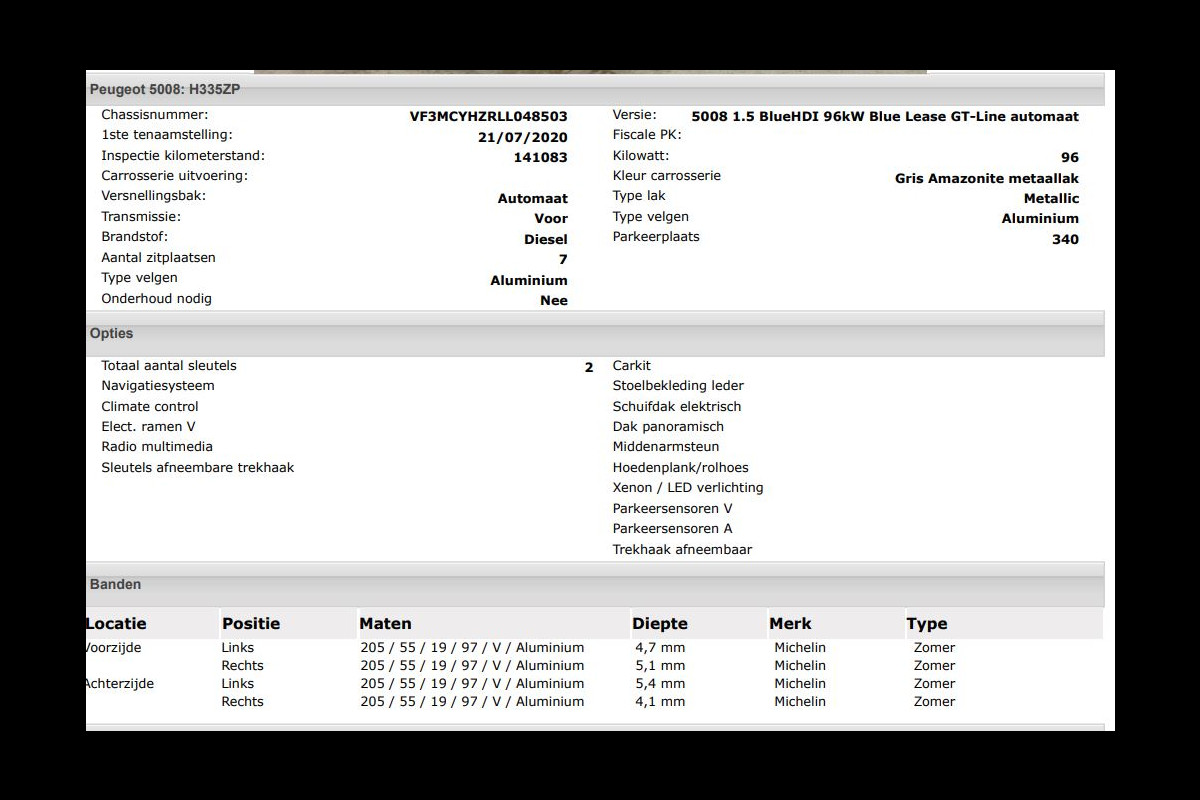Click the Banden section header

115,584
